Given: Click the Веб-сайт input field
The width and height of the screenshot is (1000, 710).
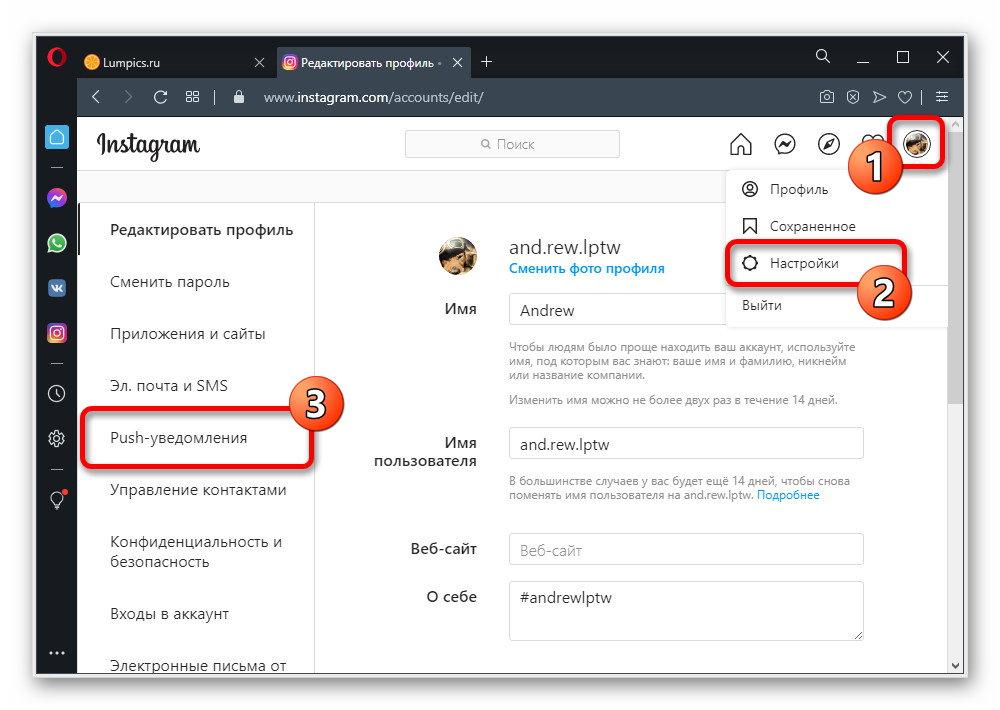Looking at the screenshot, I should [x=686, y=549].
